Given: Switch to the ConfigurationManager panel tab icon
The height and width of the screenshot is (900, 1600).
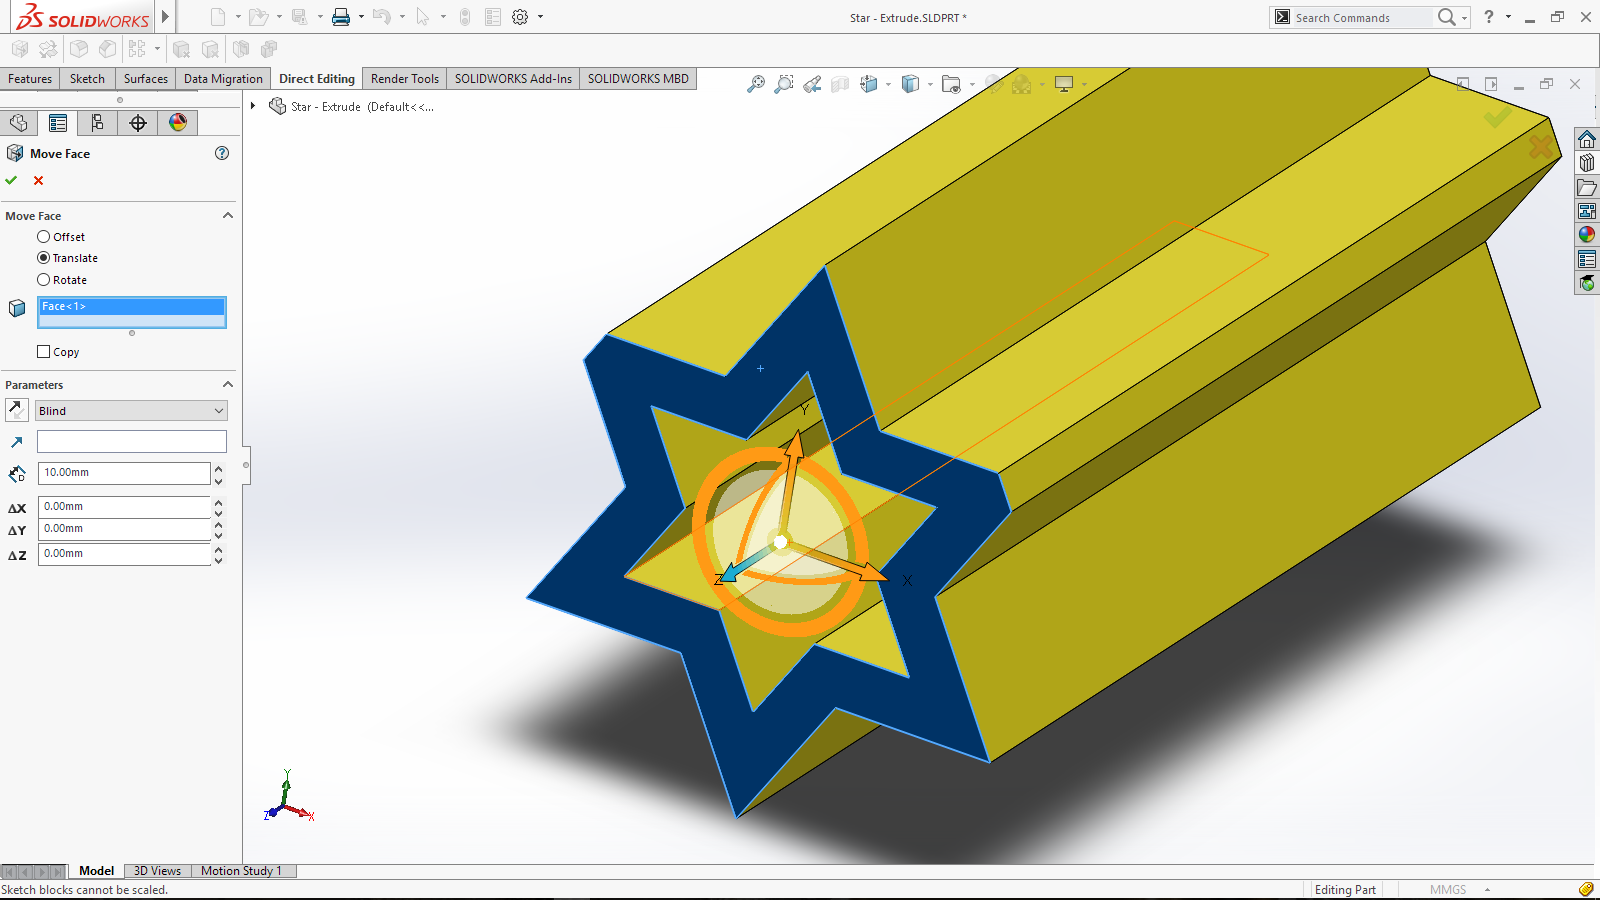Looking at the screenshot, I should pos(97,123).
